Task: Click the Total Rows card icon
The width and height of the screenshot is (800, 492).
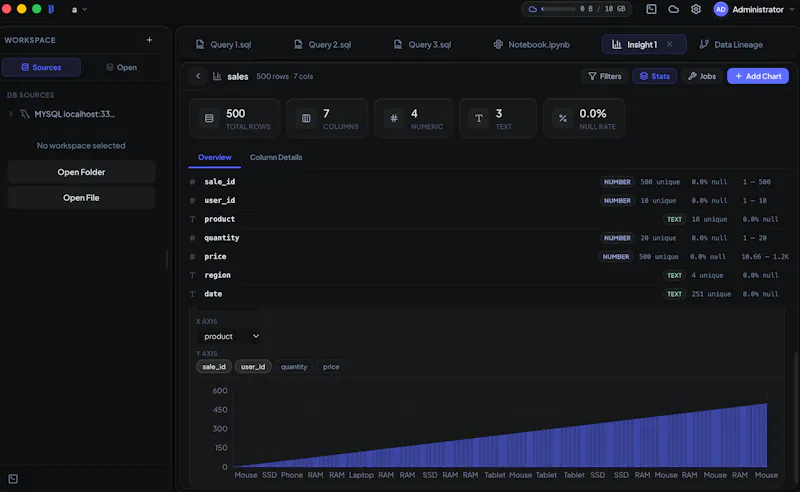Action: coord(209,118)
